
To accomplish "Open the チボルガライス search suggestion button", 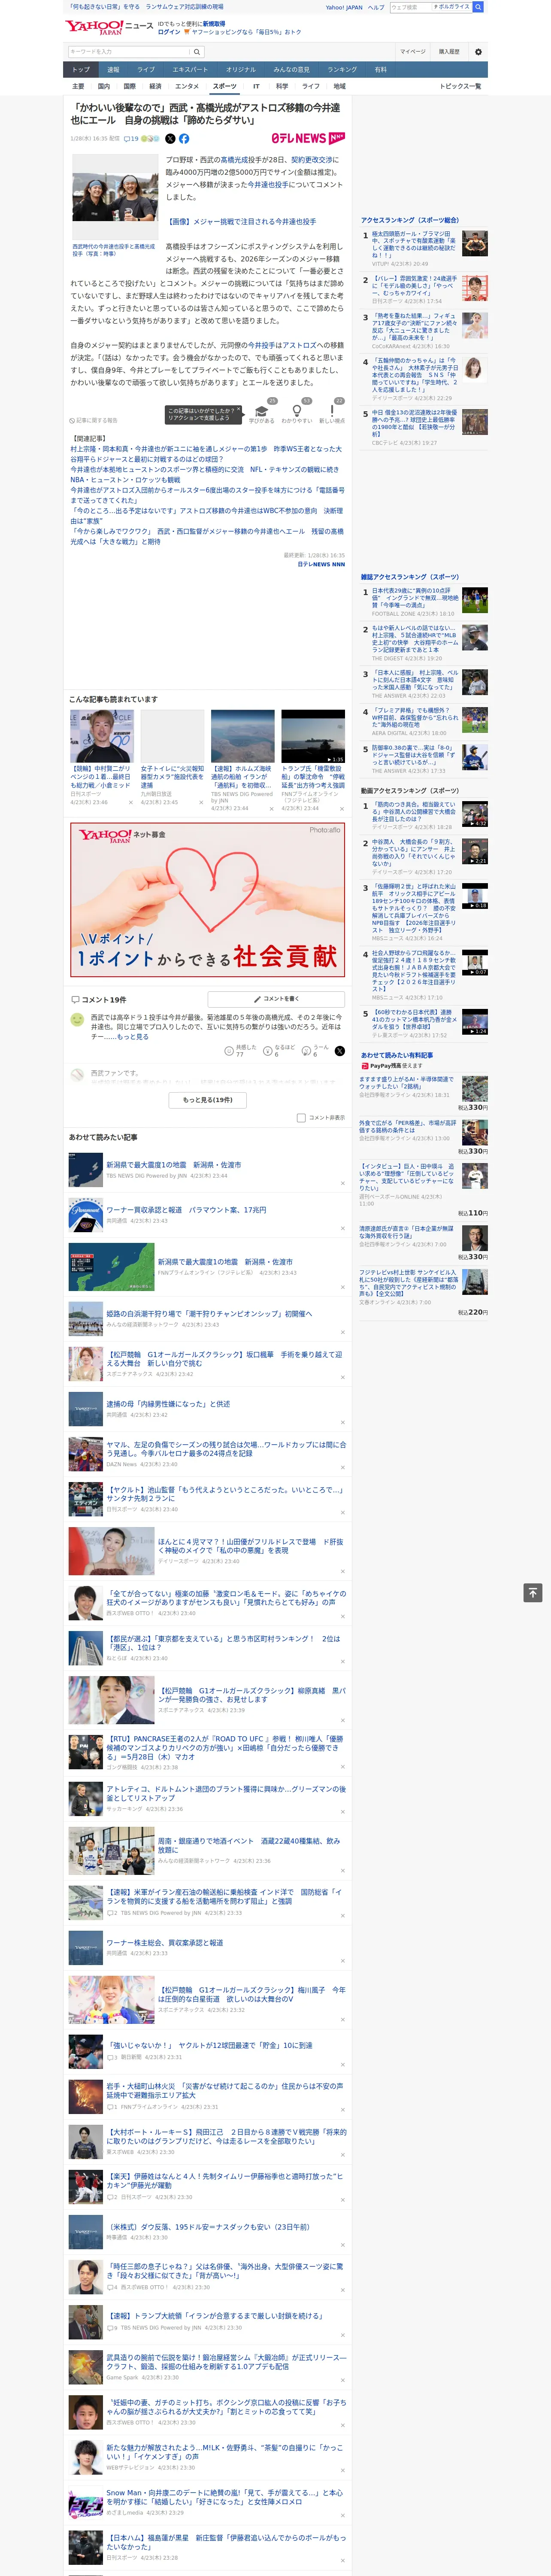I will click(x=451, y=7).
